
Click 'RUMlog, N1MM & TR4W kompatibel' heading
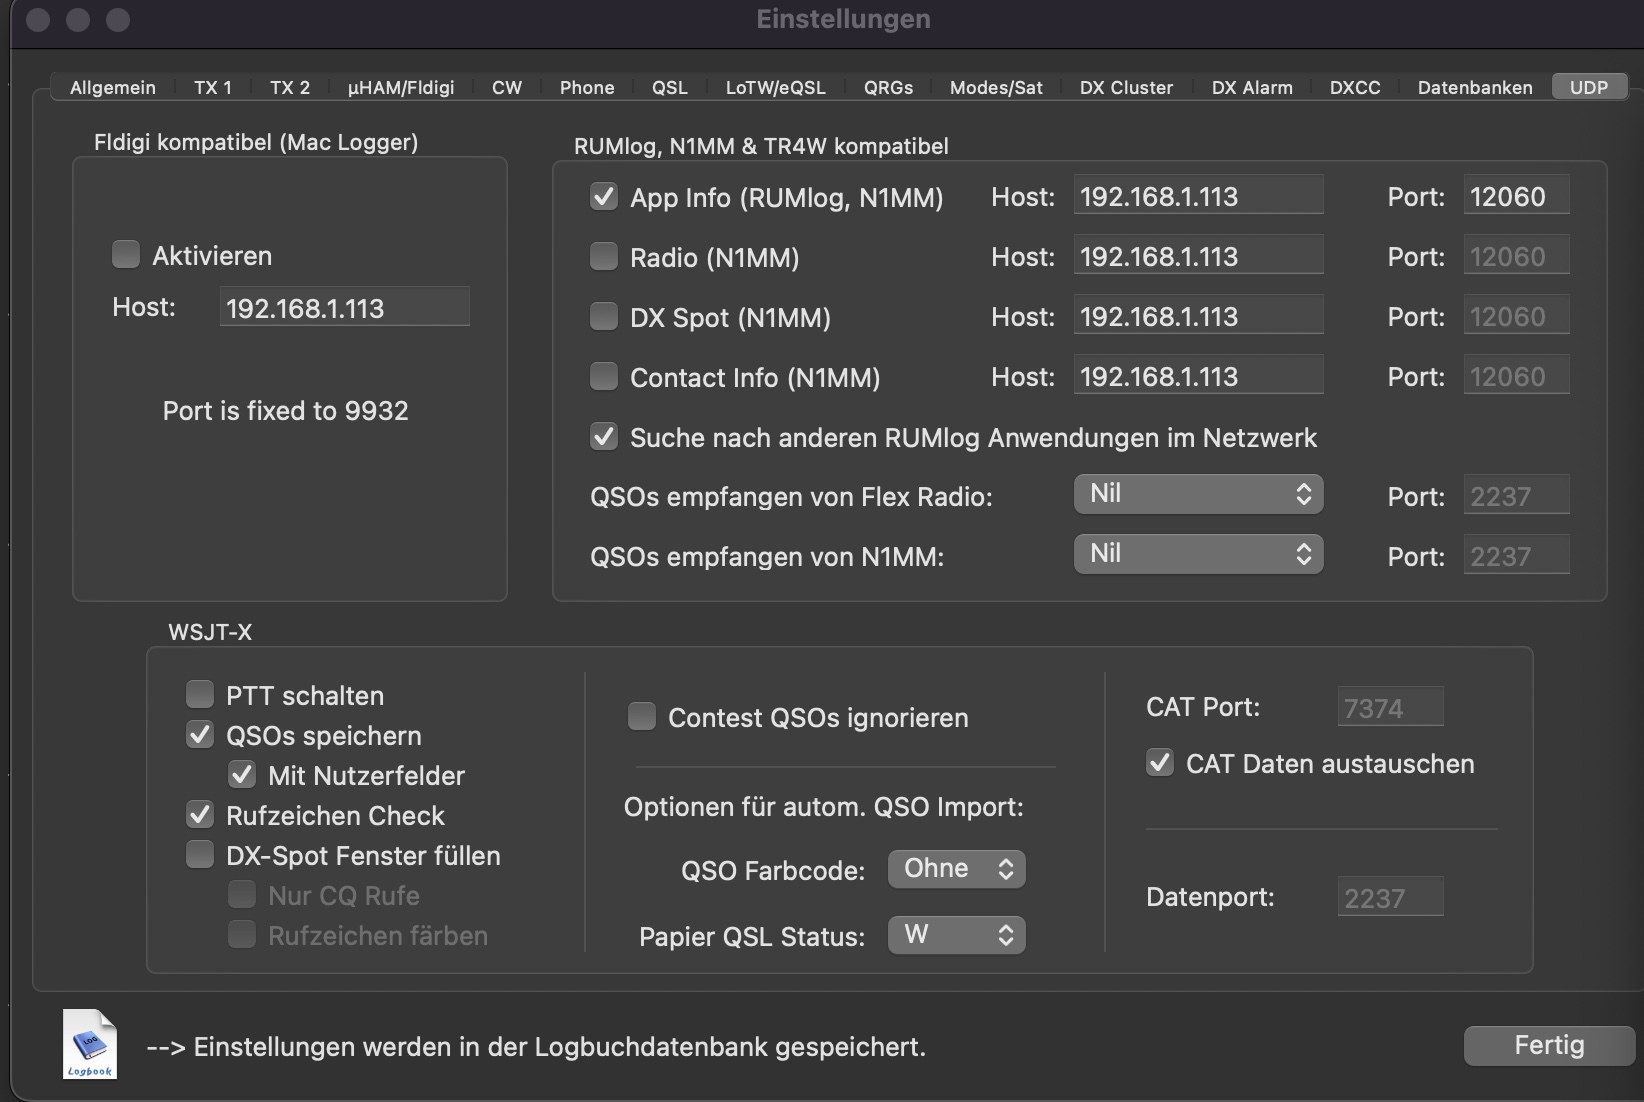(x=761, y=146)
